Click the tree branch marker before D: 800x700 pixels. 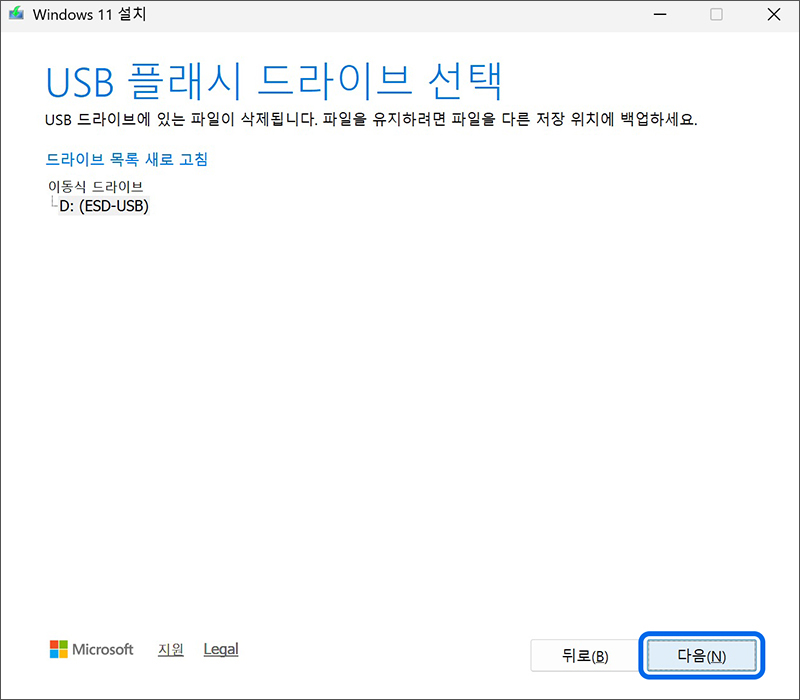tap(56, 203)
